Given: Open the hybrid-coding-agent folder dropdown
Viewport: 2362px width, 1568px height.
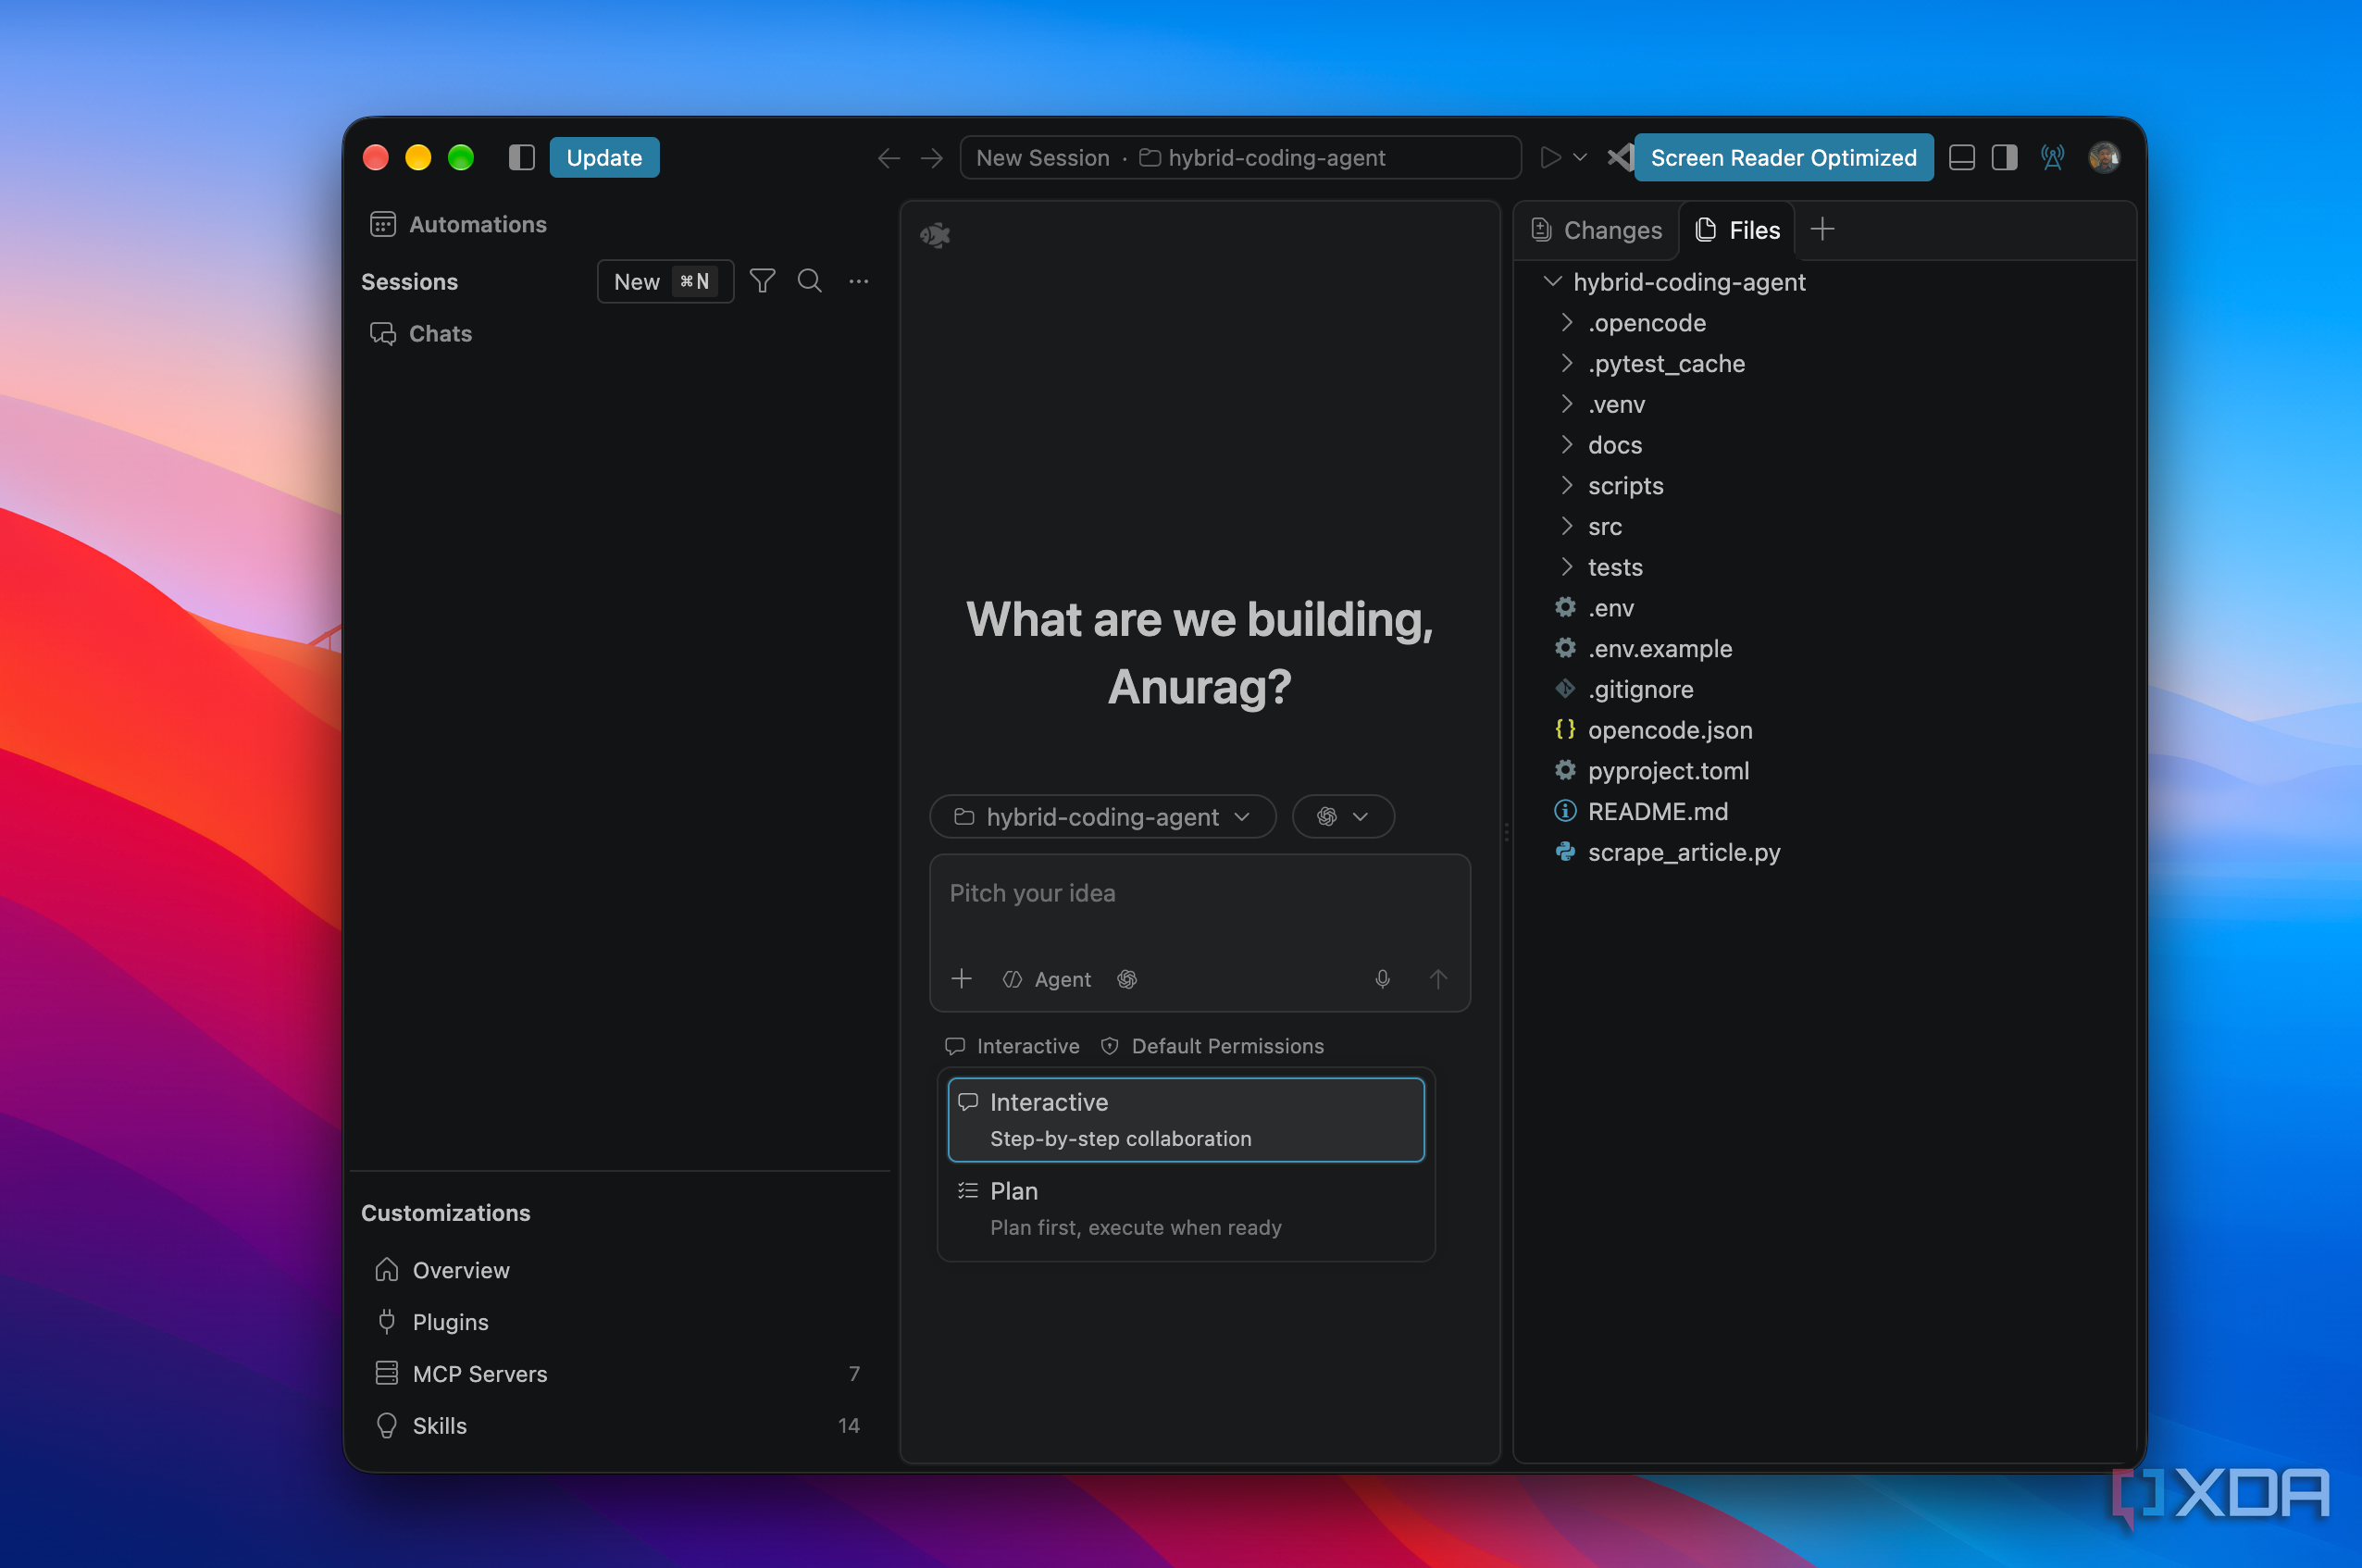Looking at the screenshot, I should pos(1102,817).
